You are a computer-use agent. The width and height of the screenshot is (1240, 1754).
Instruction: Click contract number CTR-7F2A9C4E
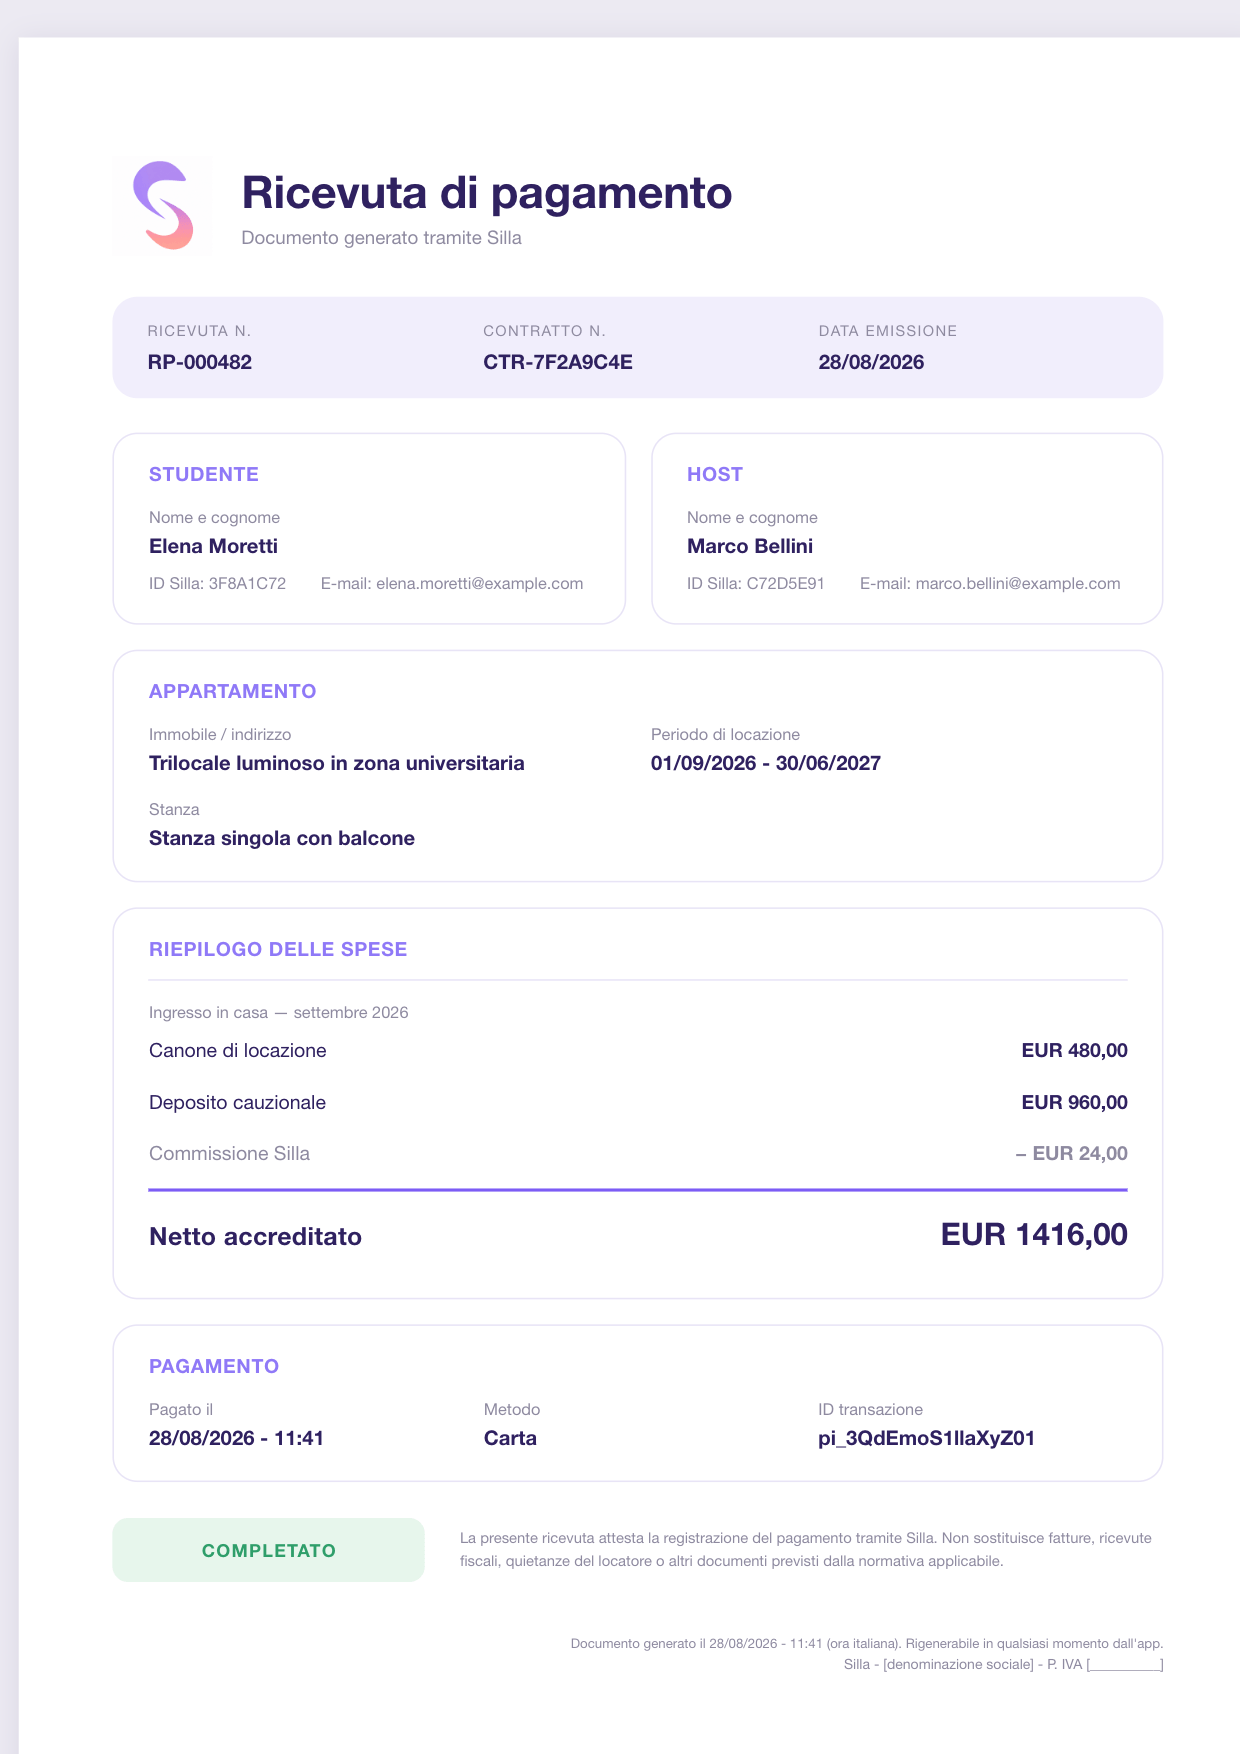click(558, 362)
